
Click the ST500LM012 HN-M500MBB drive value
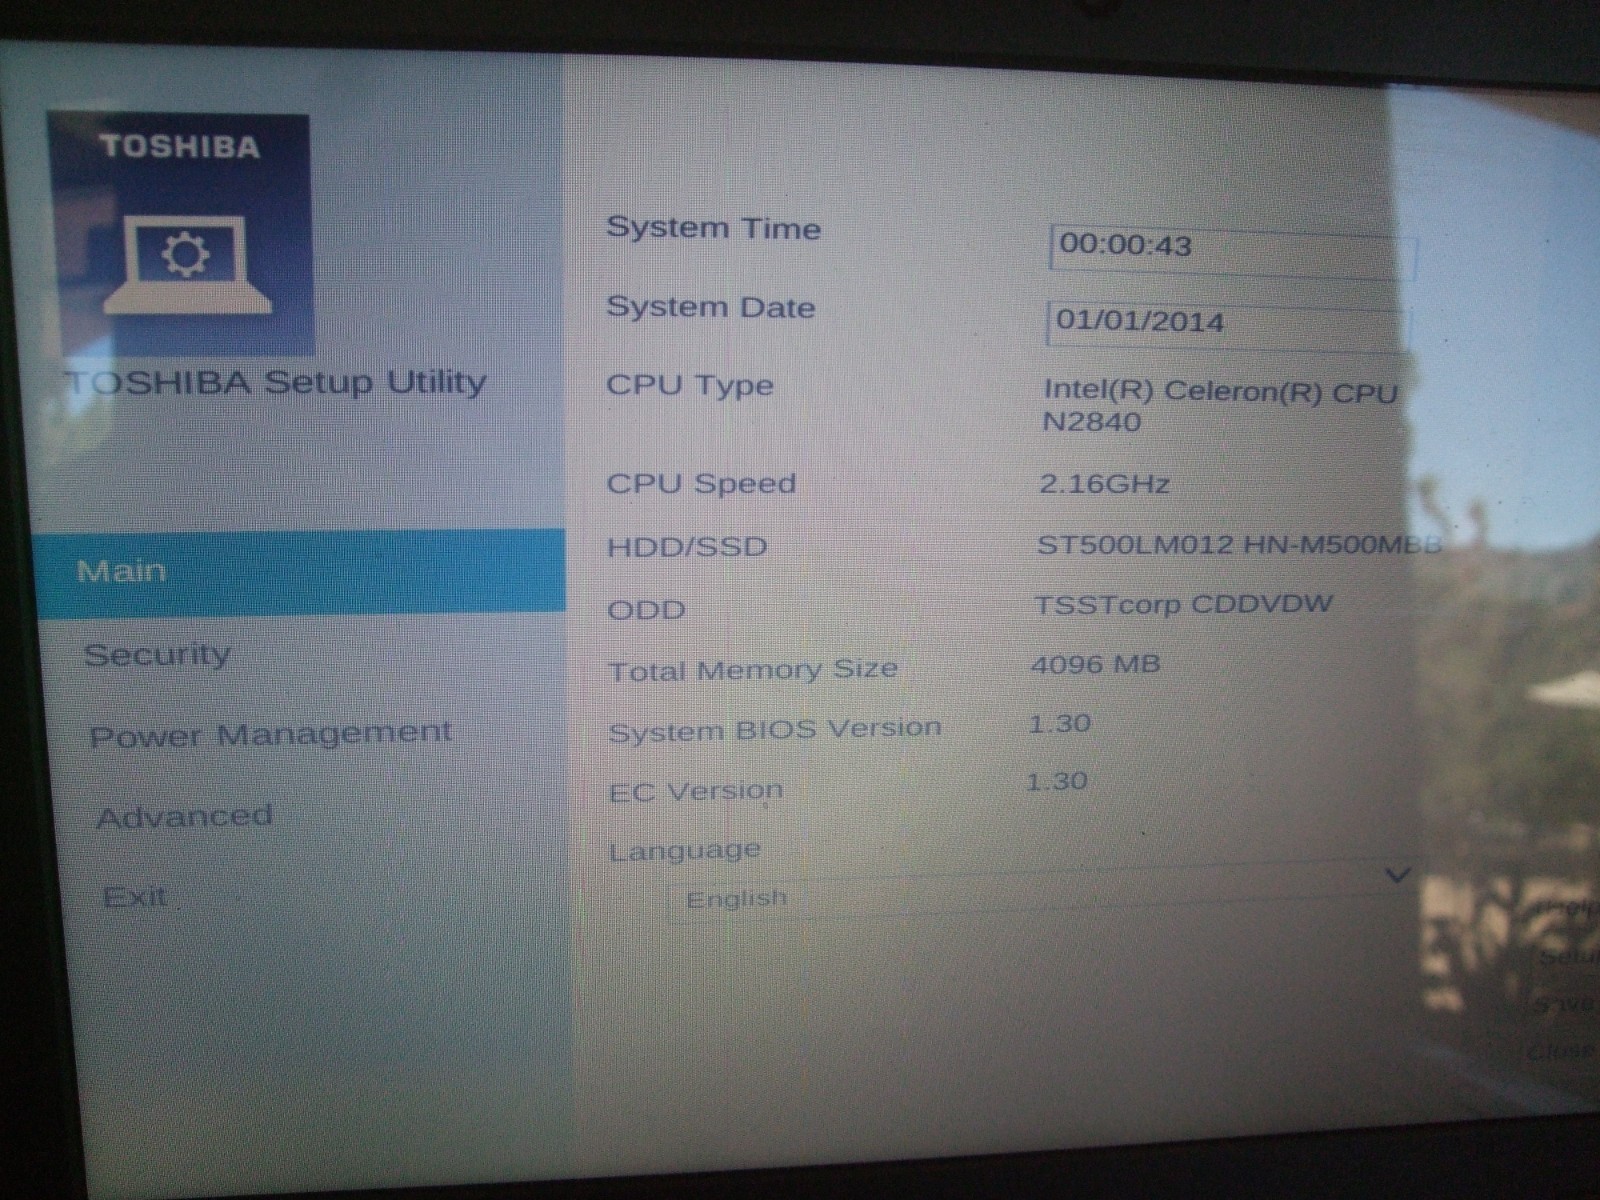tap(1239, 545)
